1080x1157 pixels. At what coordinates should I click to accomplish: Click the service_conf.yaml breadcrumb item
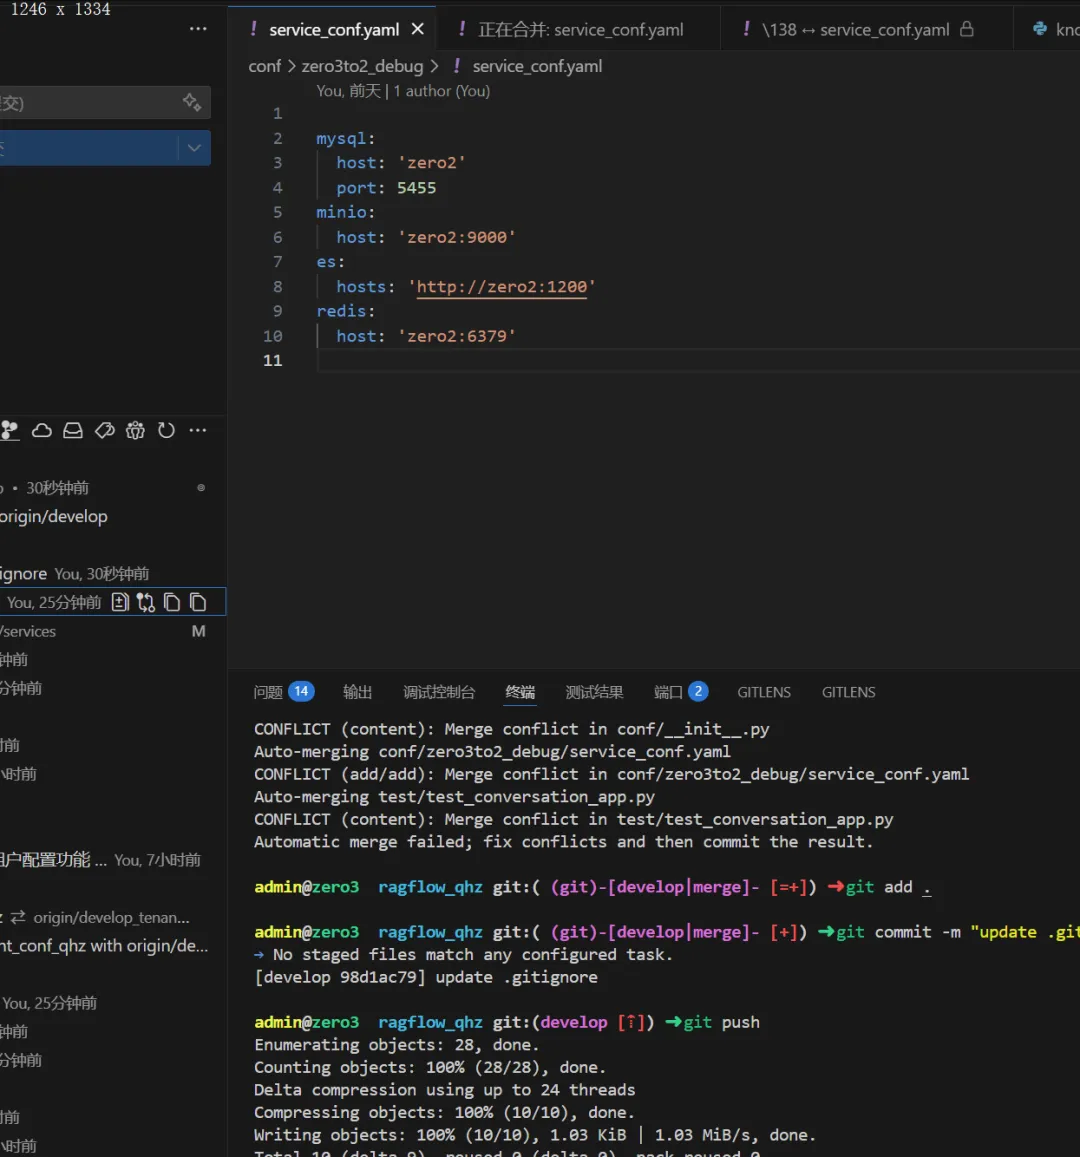(527, 66)
